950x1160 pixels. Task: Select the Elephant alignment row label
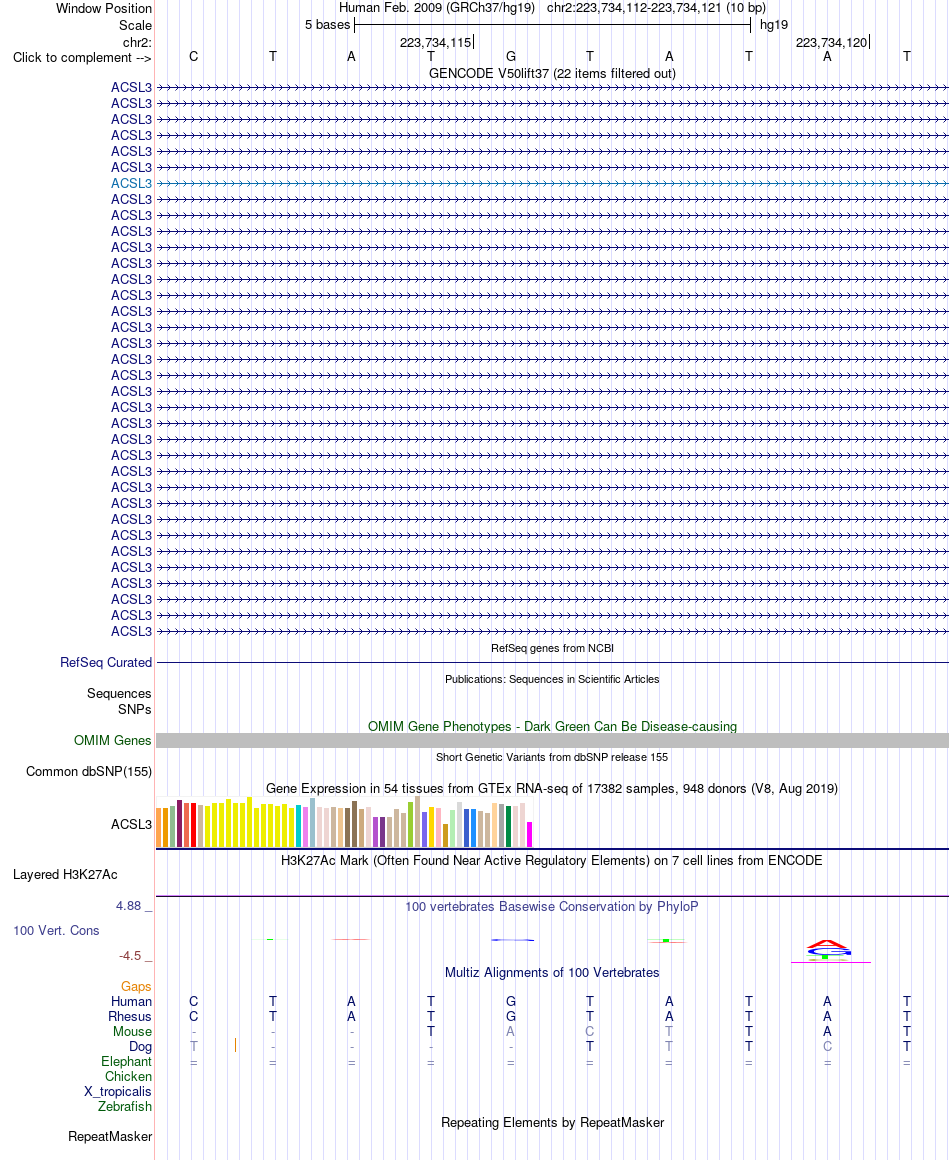(x=127, y=1062)
